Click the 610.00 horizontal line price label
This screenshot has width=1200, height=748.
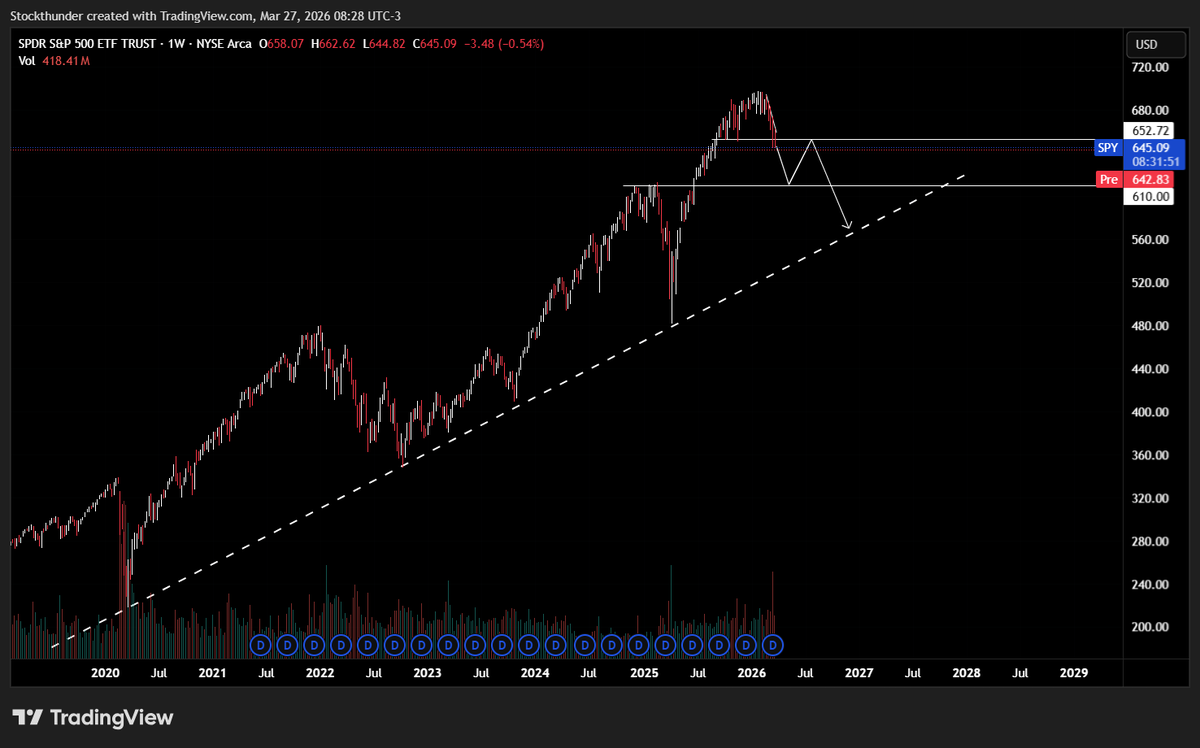pos(1148,197)
